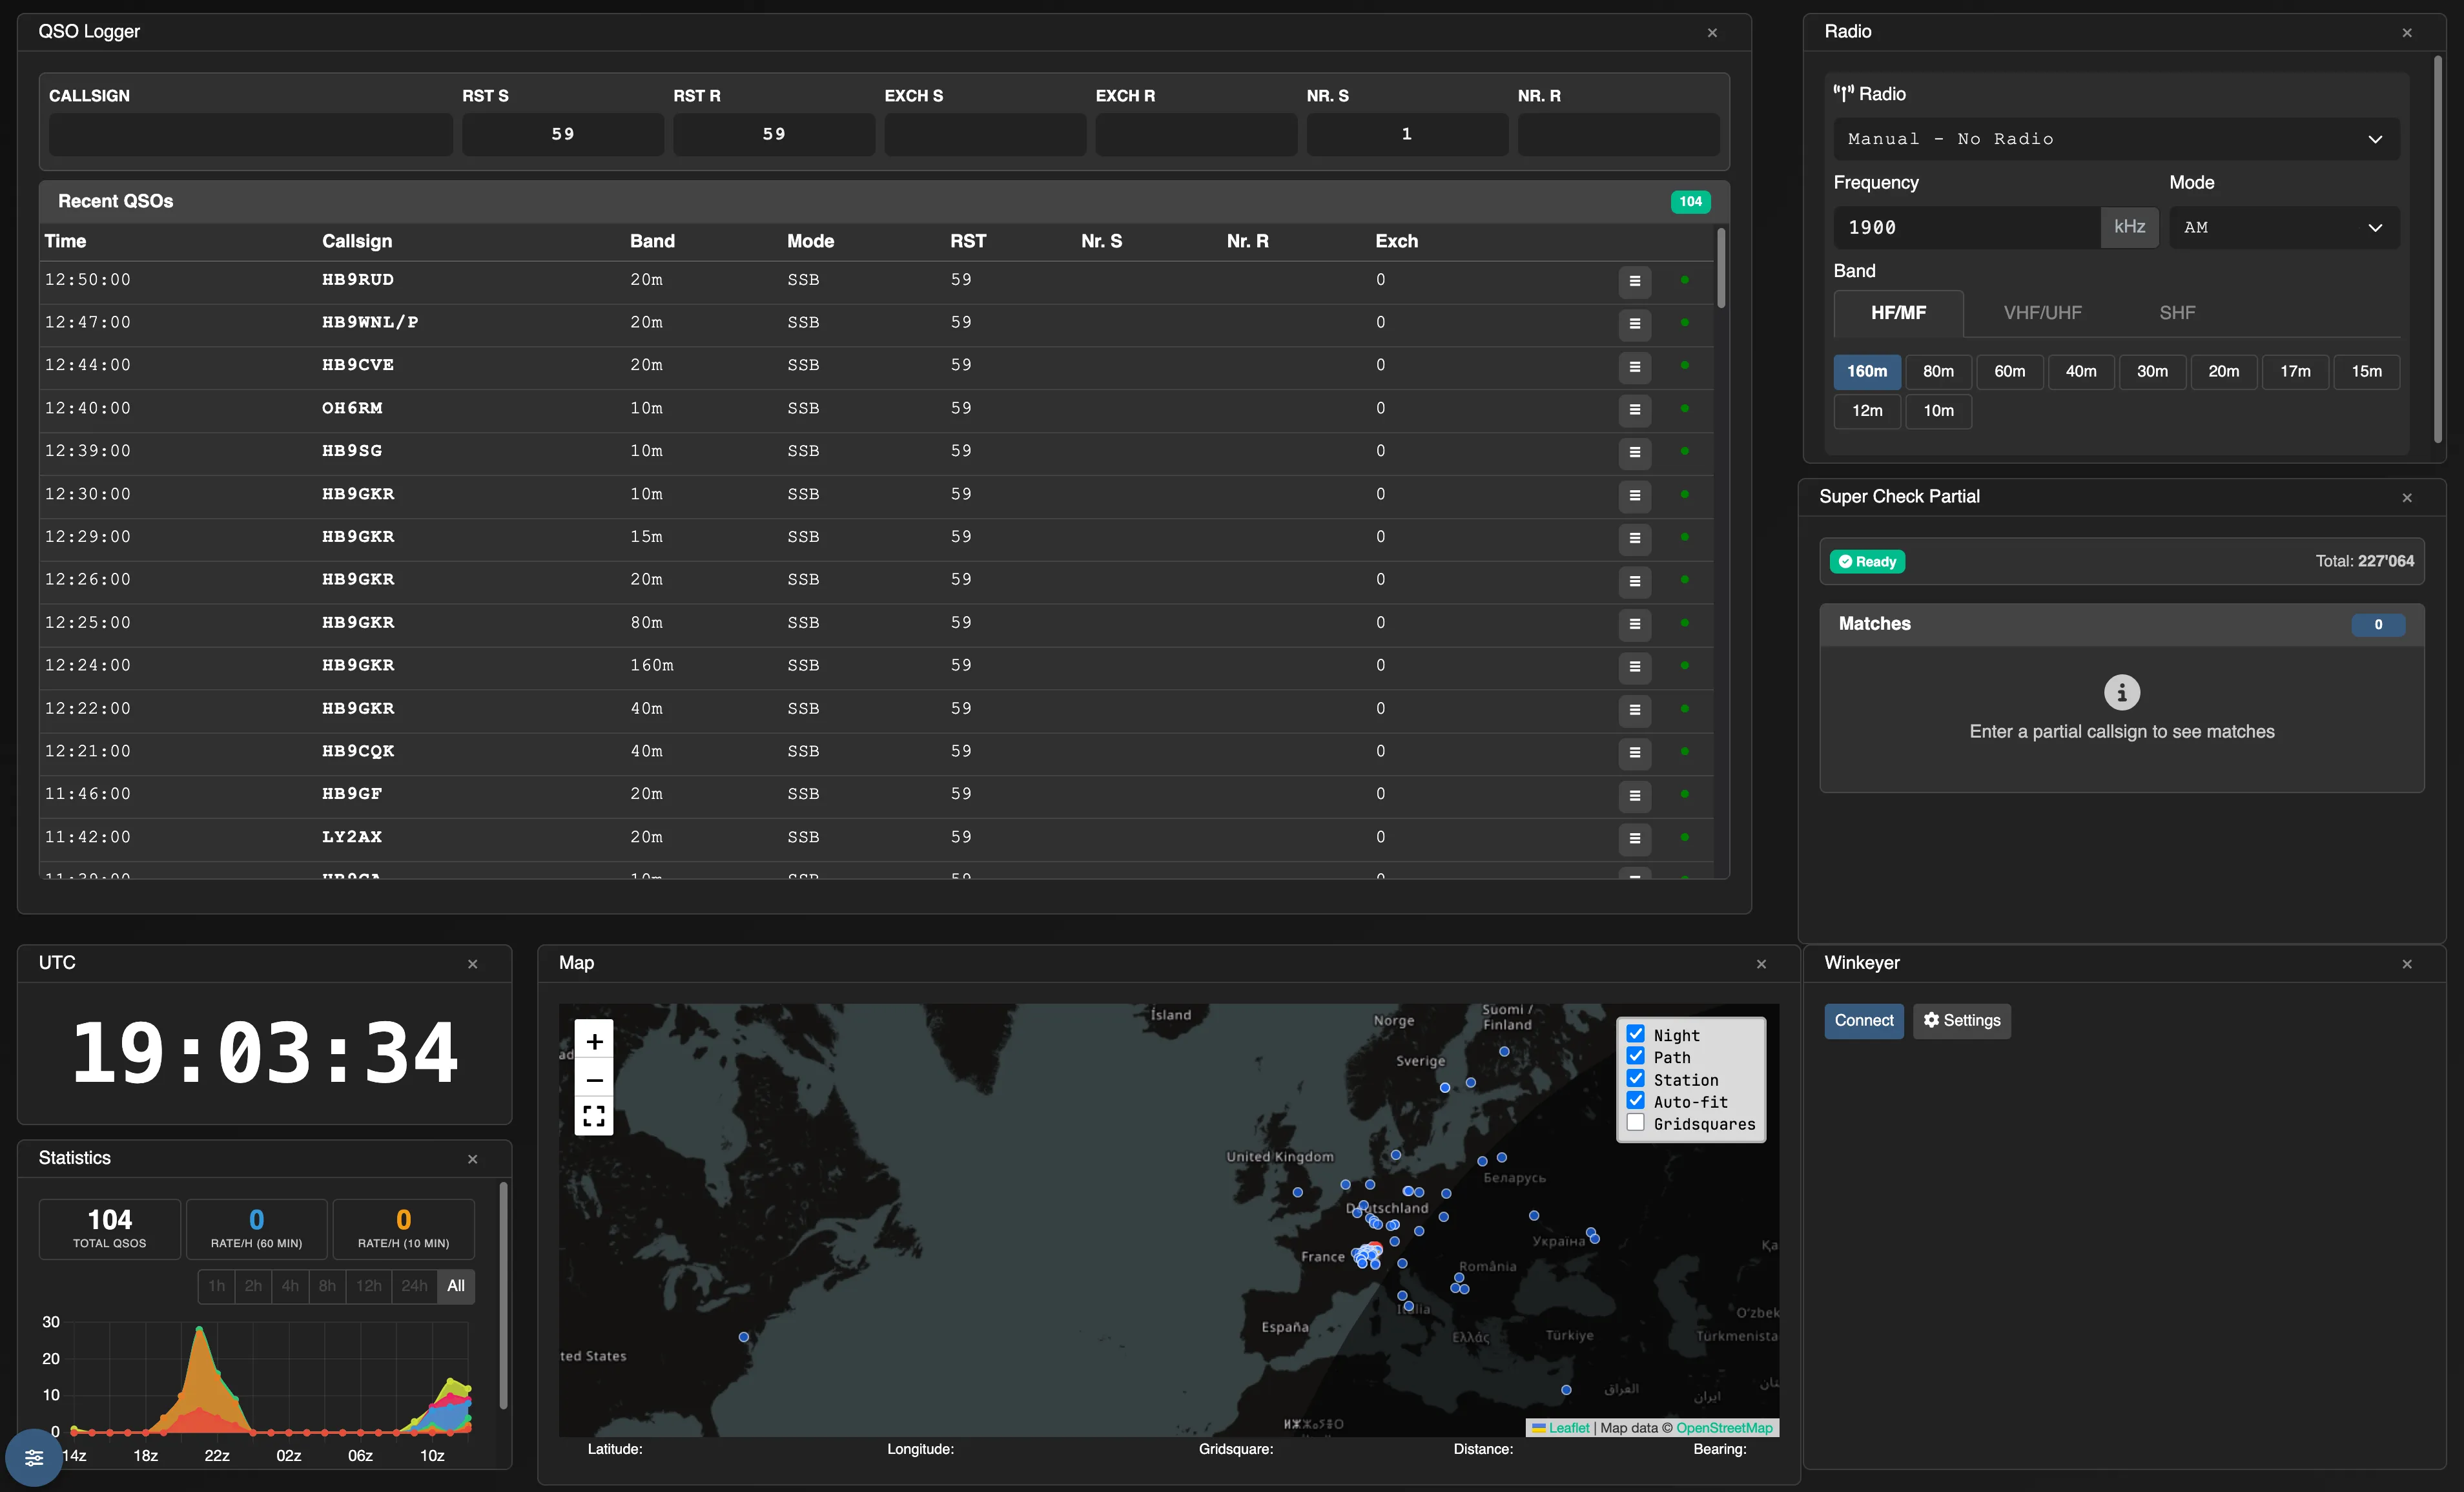The width and height of the screenshot is (2464, 1492).
Task: Click the Statistics panel scrollbar
Action: [503, 1296]
